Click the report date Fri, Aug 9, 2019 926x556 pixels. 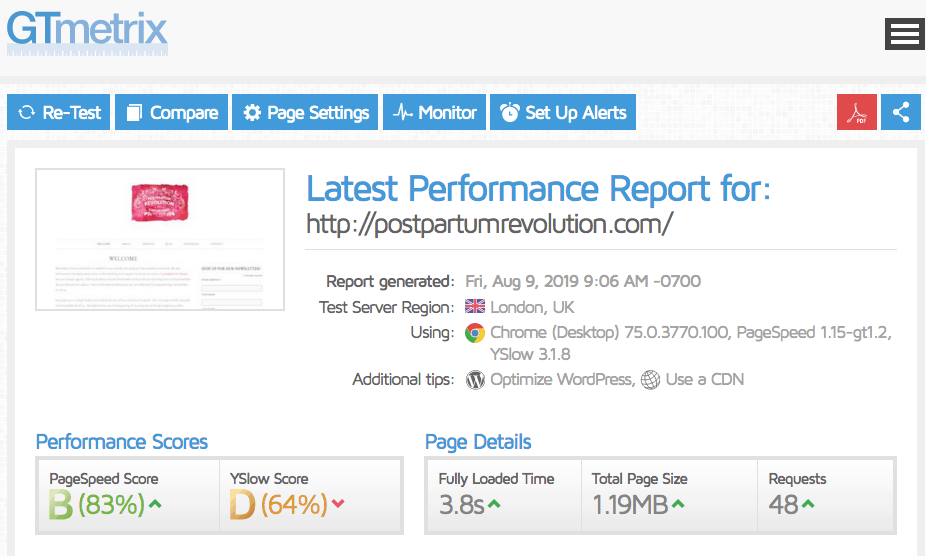521,281
